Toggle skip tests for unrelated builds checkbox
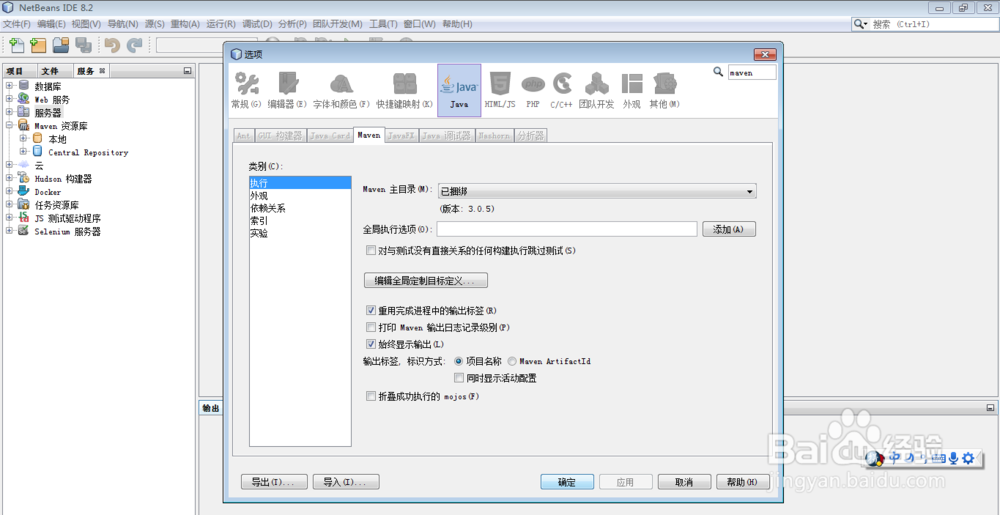The width and height of the screenshot is (1000, 515). tap(371, 250)
